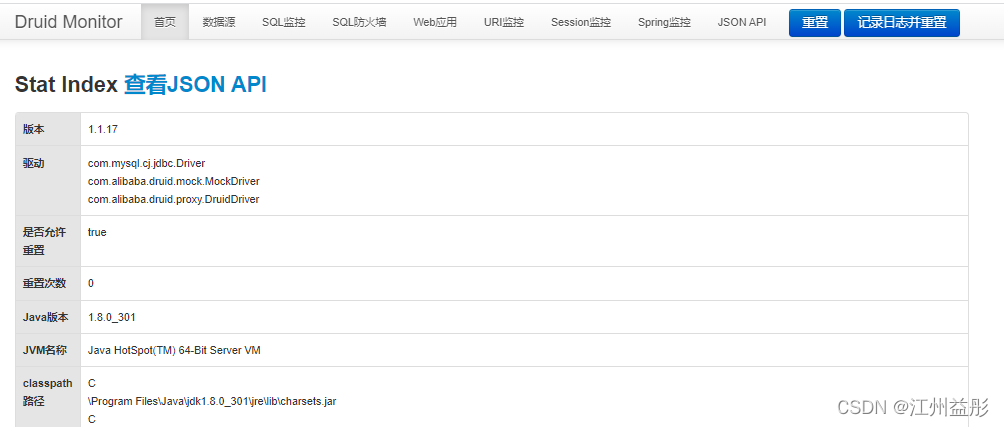
Task: Select the URI监控 tab
Action: tap(504, 22)
